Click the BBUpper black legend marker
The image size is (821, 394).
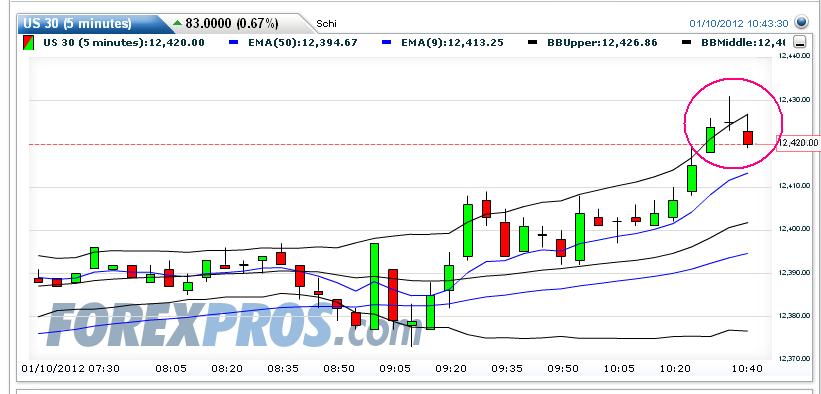[532, 42]
